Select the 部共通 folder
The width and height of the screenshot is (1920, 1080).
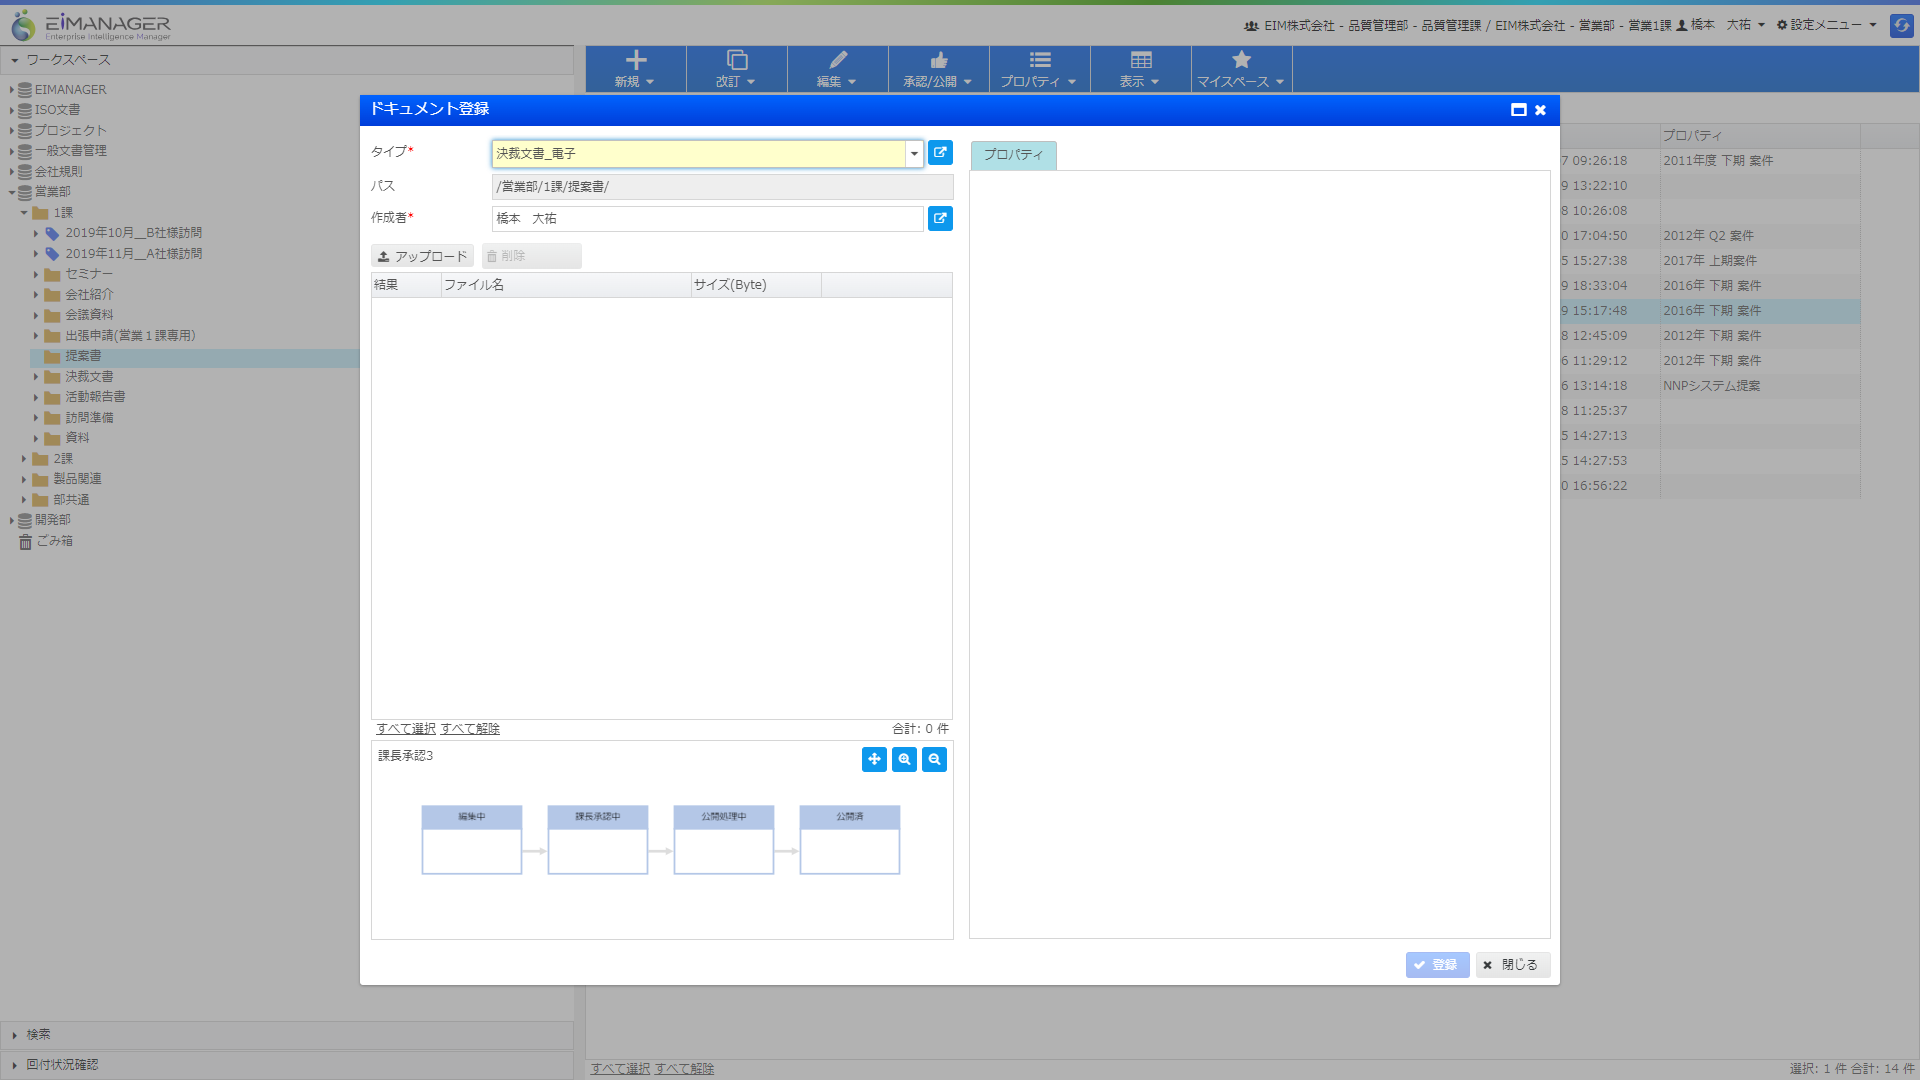[71, 500]
